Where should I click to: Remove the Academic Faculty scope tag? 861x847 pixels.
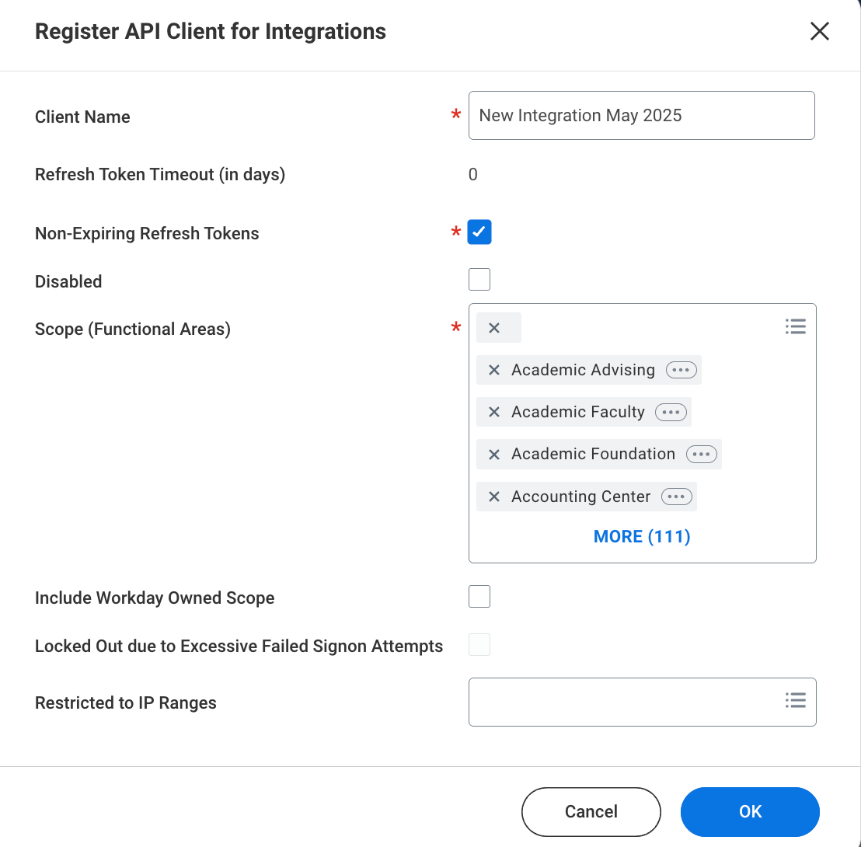[494, 412]
